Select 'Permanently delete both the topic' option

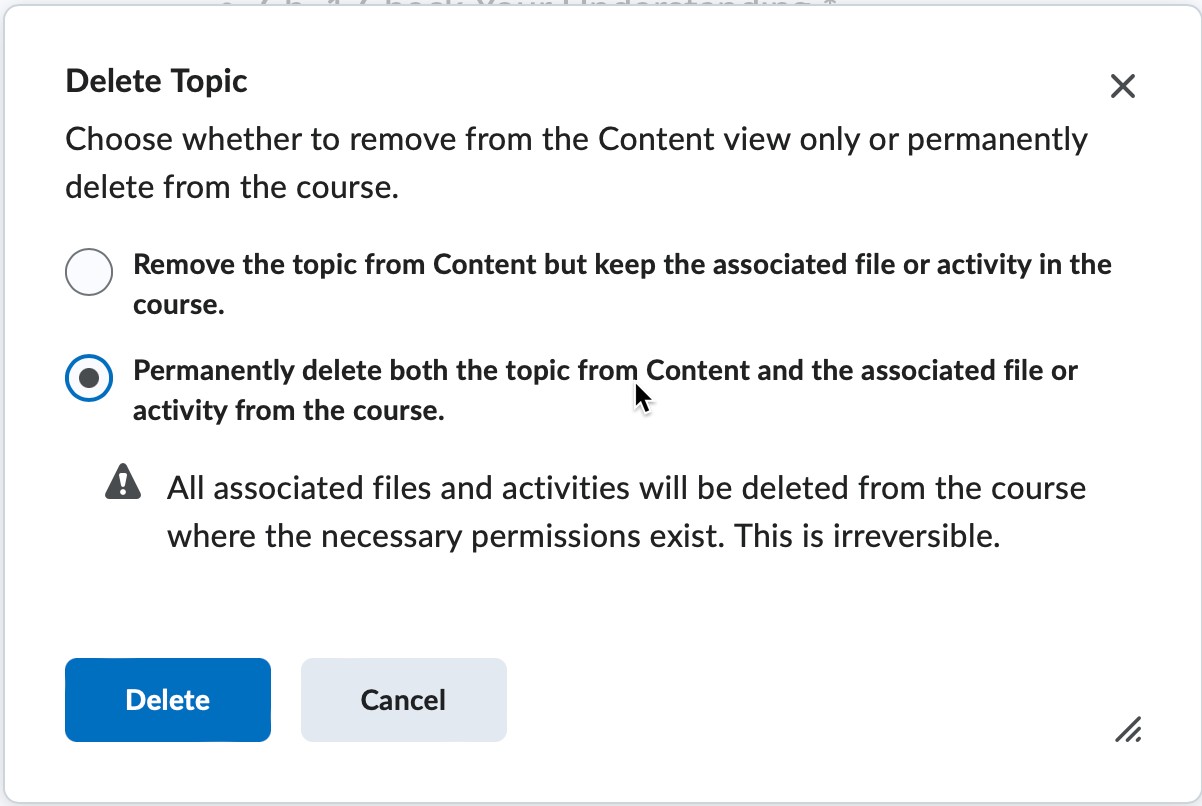click(89, 378)
